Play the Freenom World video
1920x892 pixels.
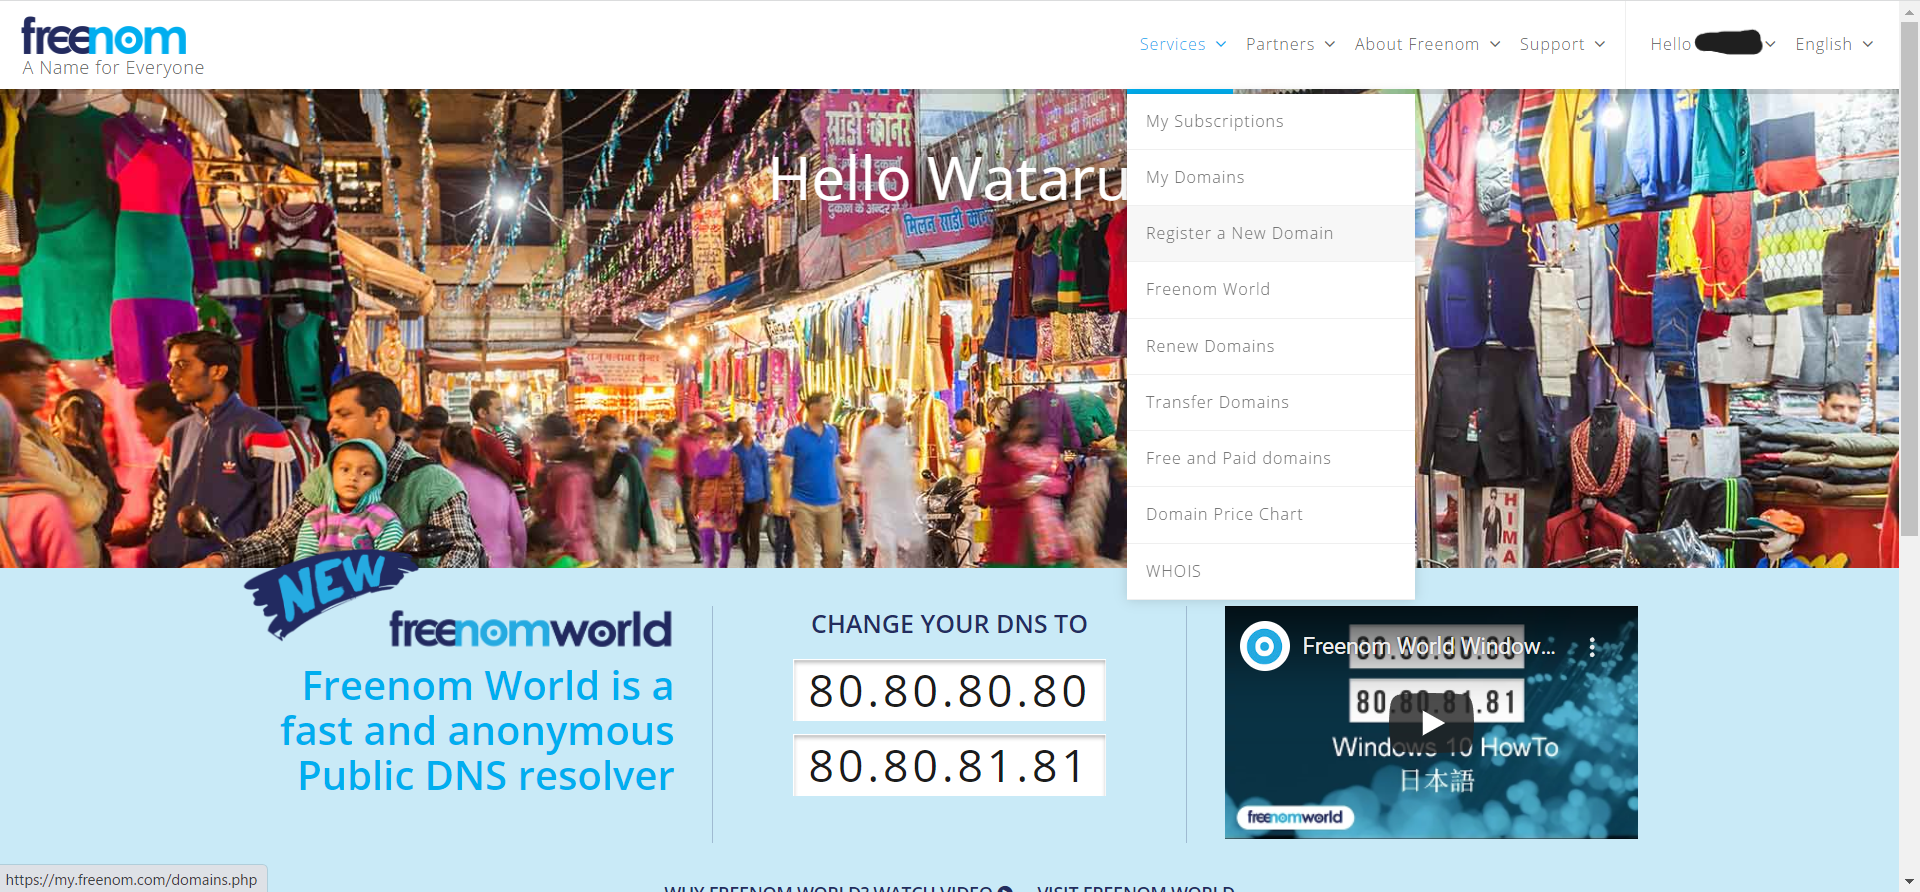[1432, 723]
